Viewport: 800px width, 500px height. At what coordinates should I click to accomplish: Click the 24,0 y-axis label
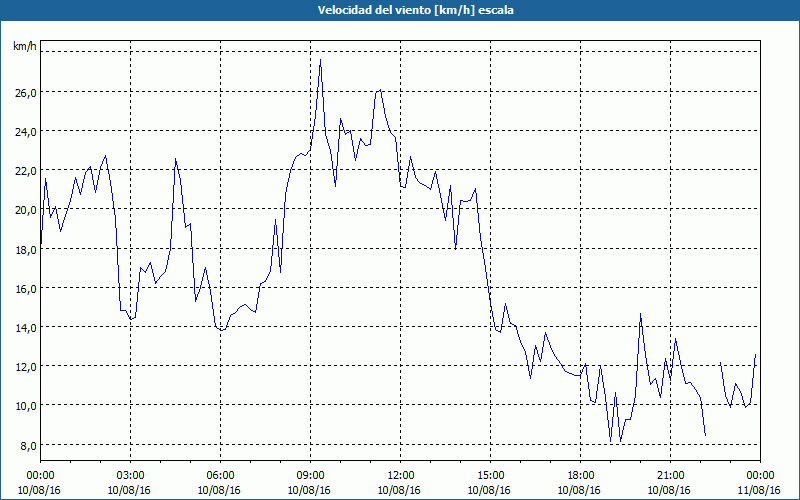point(24,132)
